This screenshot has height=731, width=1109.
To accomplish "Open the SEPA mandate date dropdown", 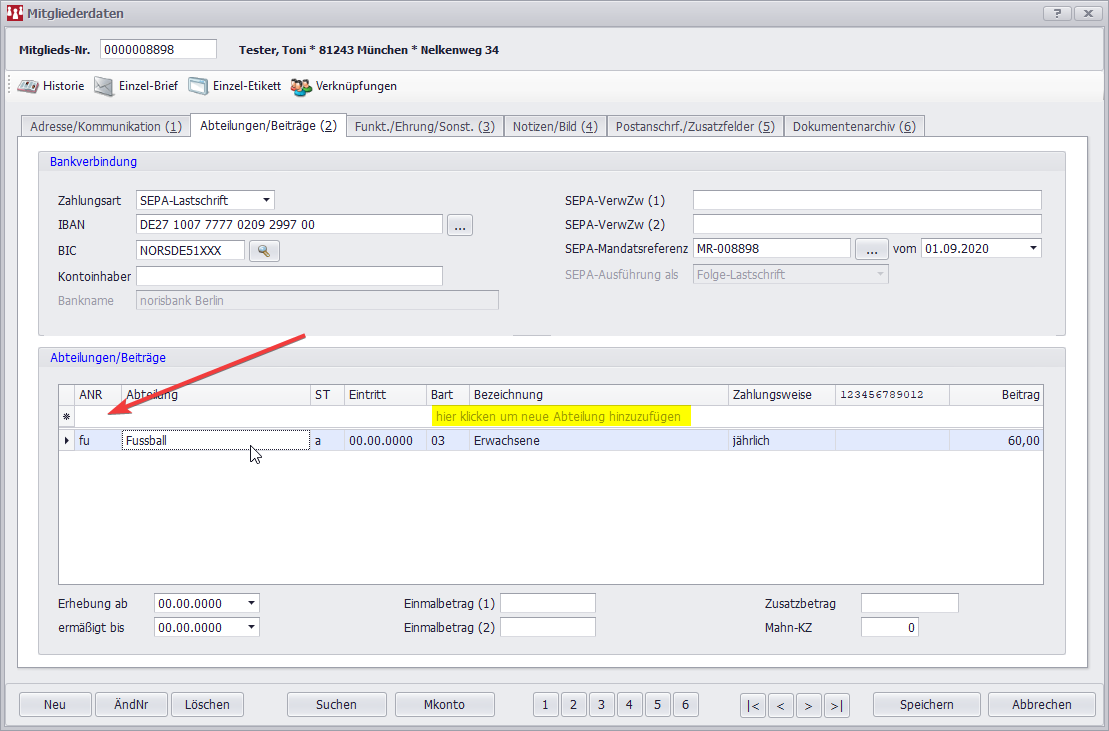I will pyautogui.click(x=1032, y=248).
